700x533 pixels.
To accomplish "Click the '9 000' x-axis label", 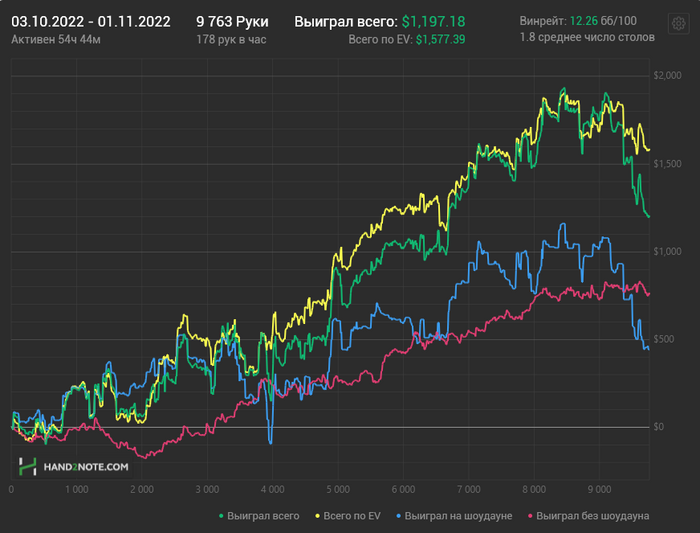I will click(x=599, y=490).
